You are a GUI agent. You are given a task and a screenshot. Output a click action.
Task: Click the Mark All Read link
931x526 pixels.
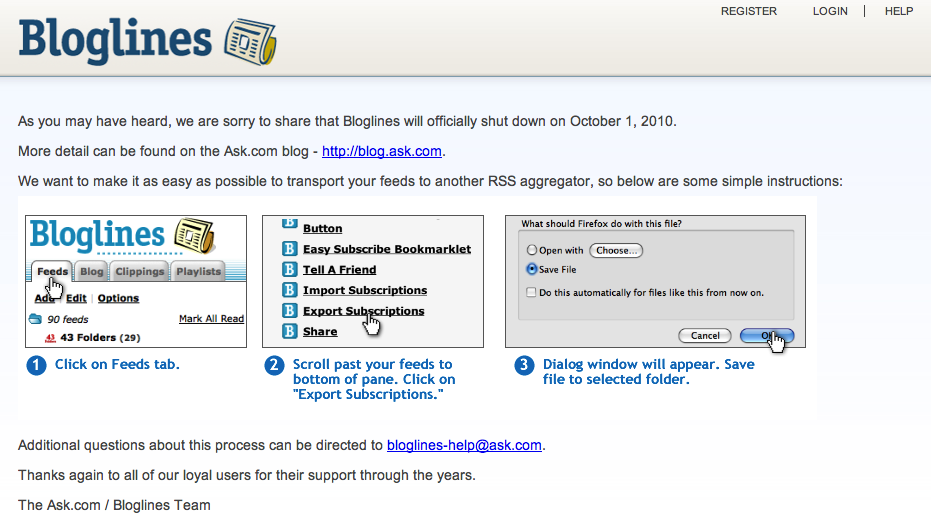(x=211, y=319)
